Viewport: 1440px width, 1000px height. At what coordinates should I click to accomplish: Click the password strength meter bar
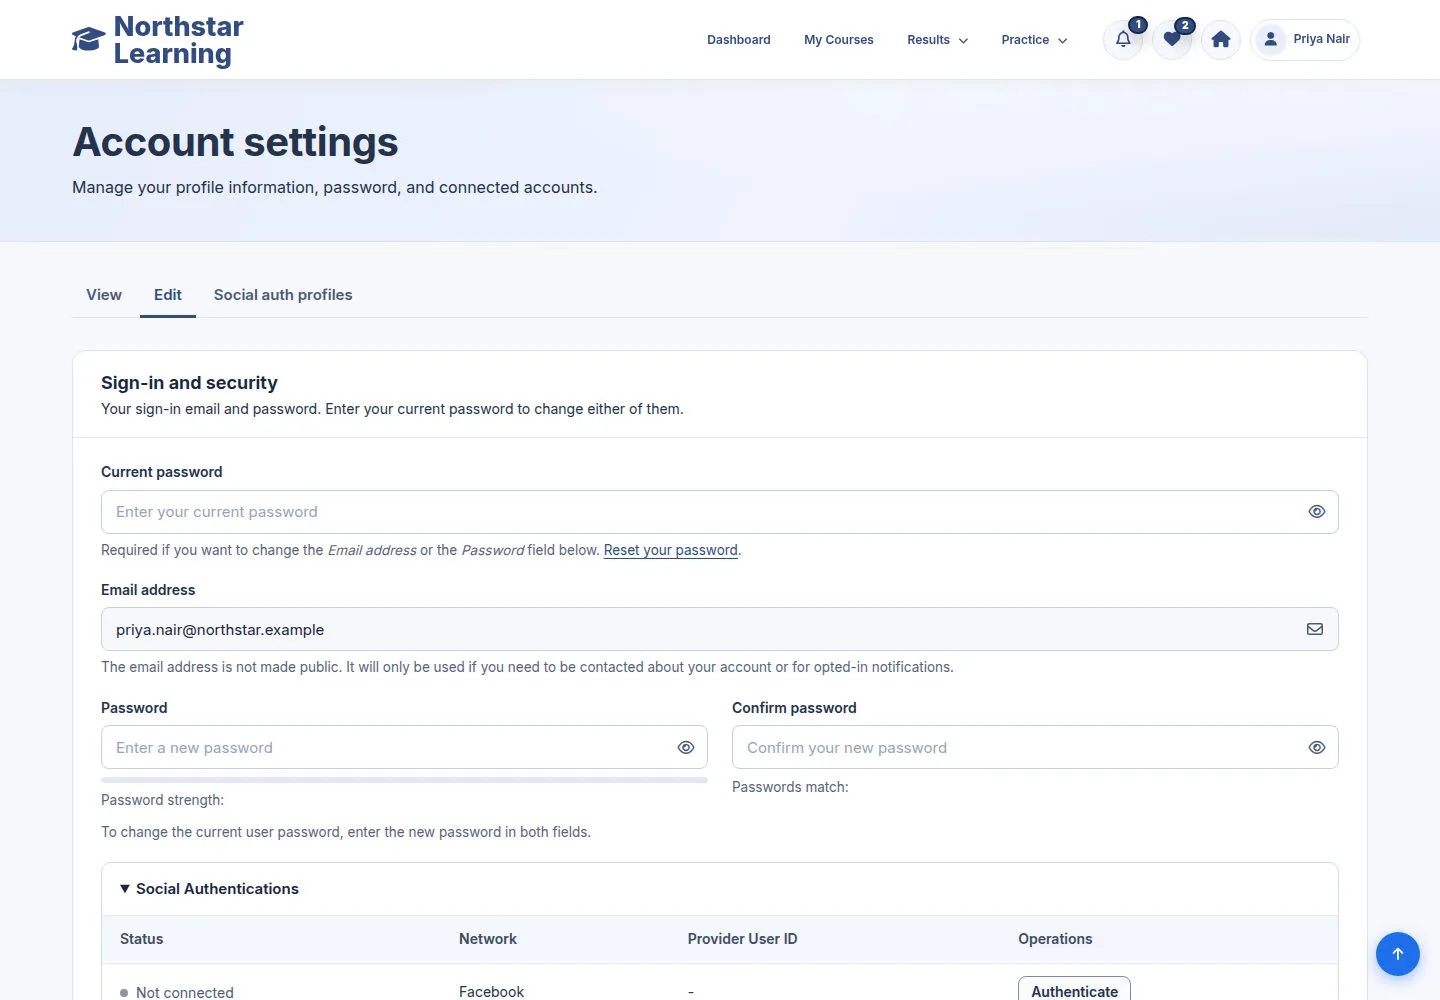404,780
